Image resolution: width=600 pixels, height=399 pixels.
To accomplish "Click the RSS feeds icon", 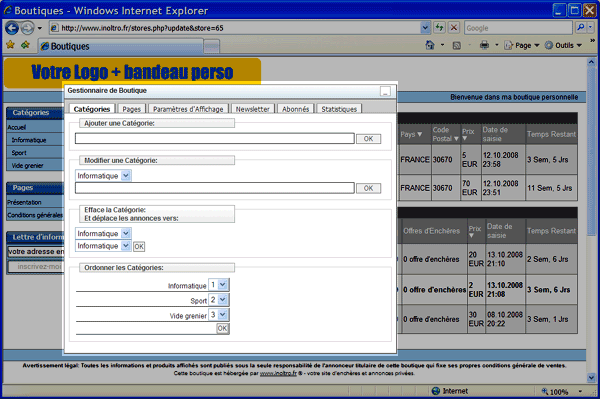I will [457, 46].
